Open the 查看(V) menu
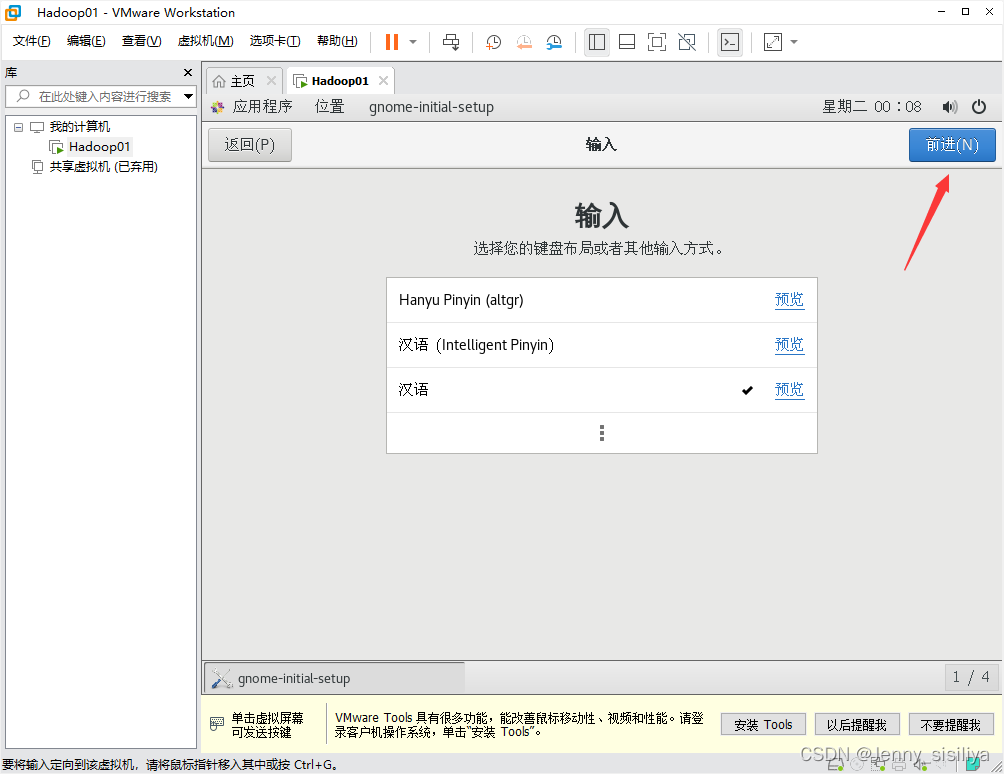The width and height of the screenshot is (1004, 774). pyautogui.click(x=142, y=41)
